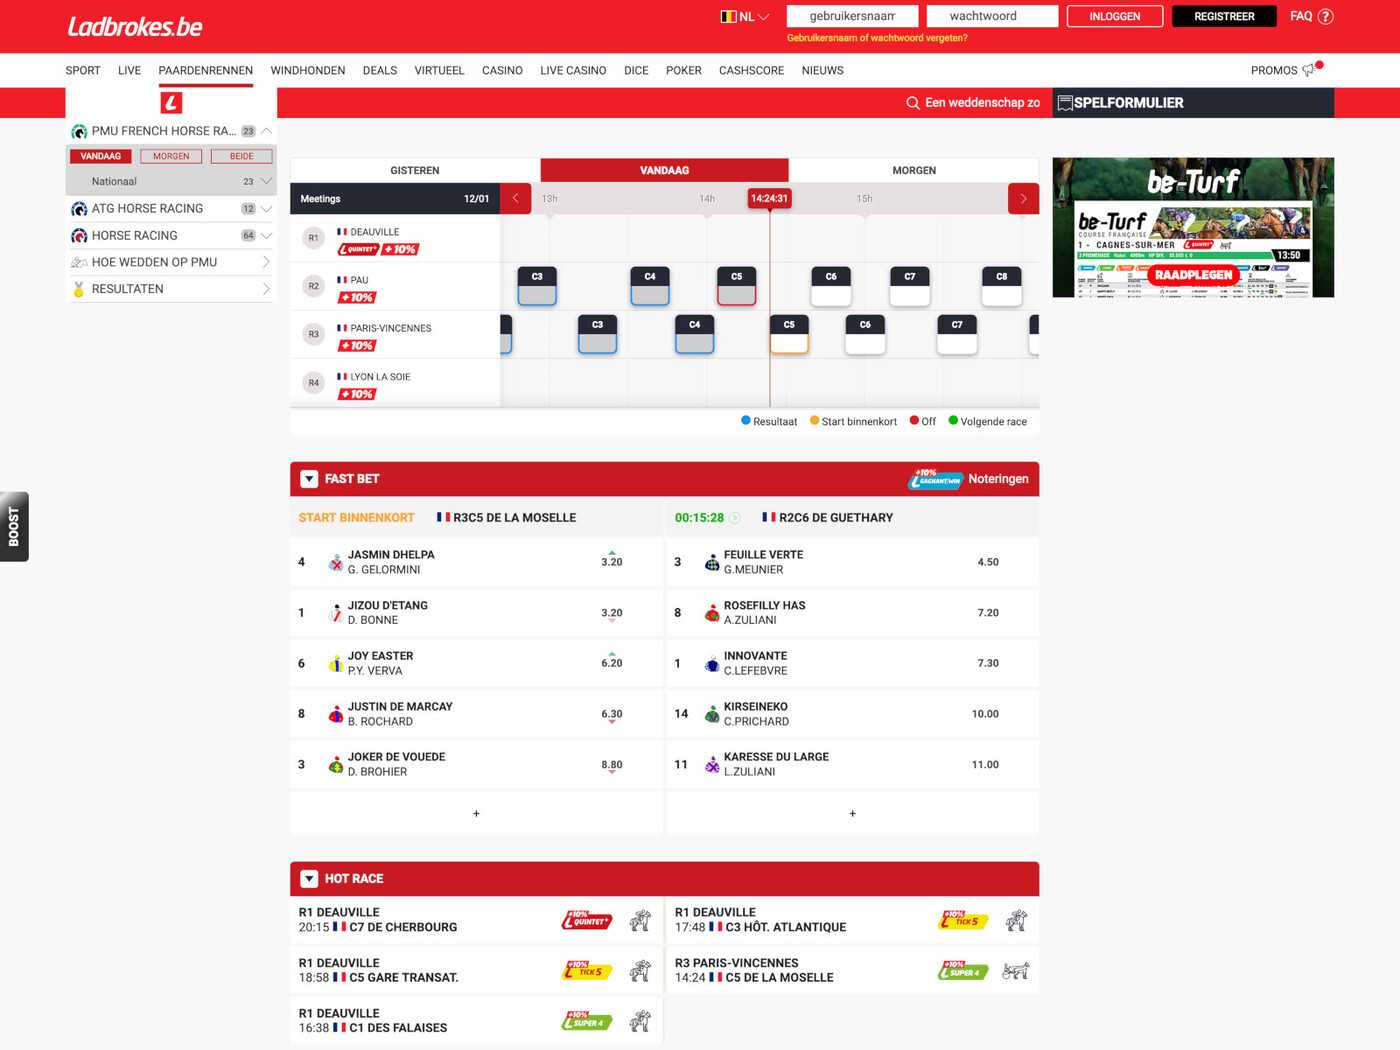Viewport: 1400px width, 1050px height.
Task: Click the 00:15:28 countdown clock icon
Action: pyautogui.click(x=735, y=518)
